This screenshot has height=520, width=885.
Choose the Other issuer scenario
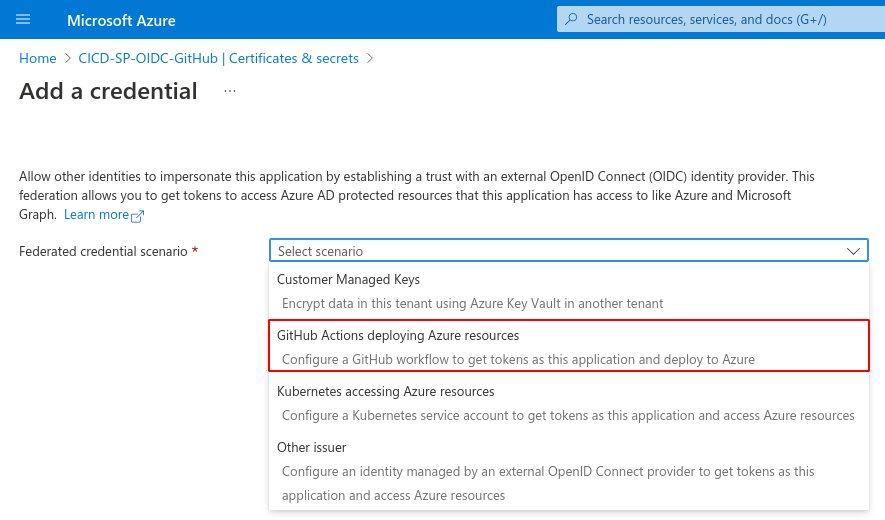click(x=569, y=471)
